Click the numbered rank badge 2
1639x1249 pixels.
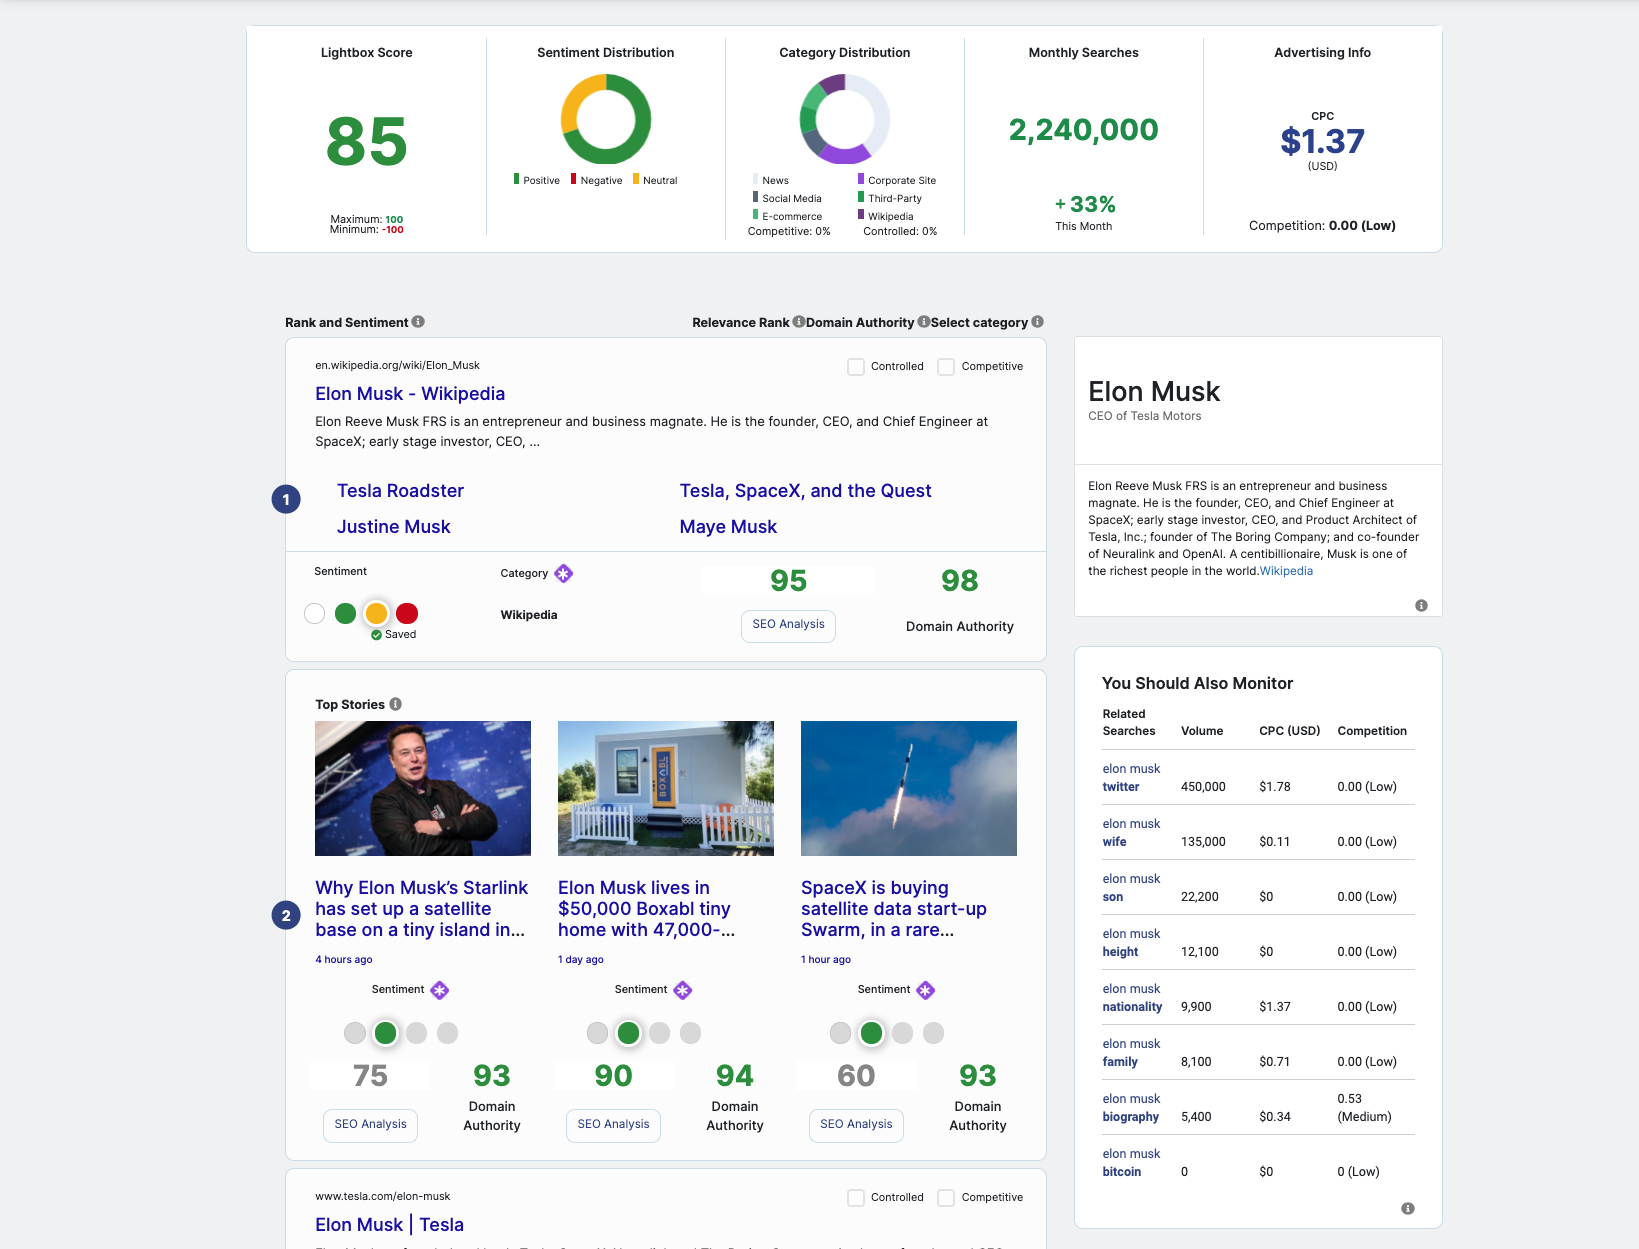(286, 915)
